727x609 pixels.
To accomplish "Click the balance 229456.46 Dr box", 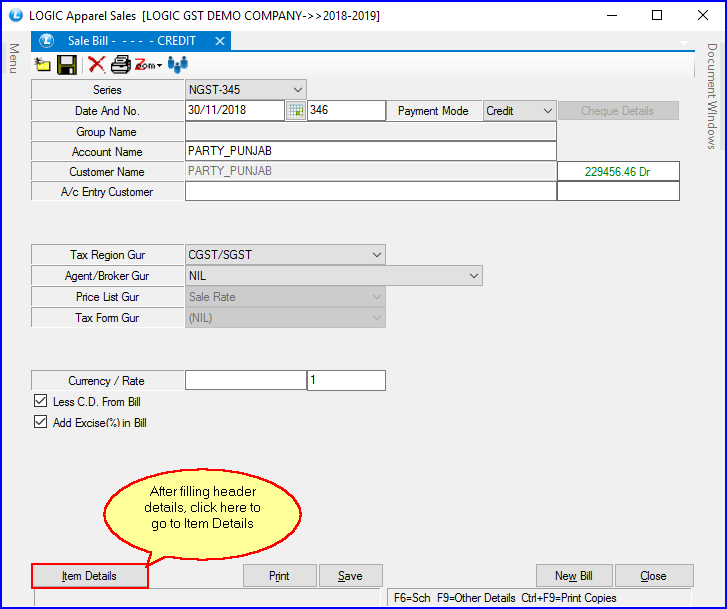I will pos(618,171).
